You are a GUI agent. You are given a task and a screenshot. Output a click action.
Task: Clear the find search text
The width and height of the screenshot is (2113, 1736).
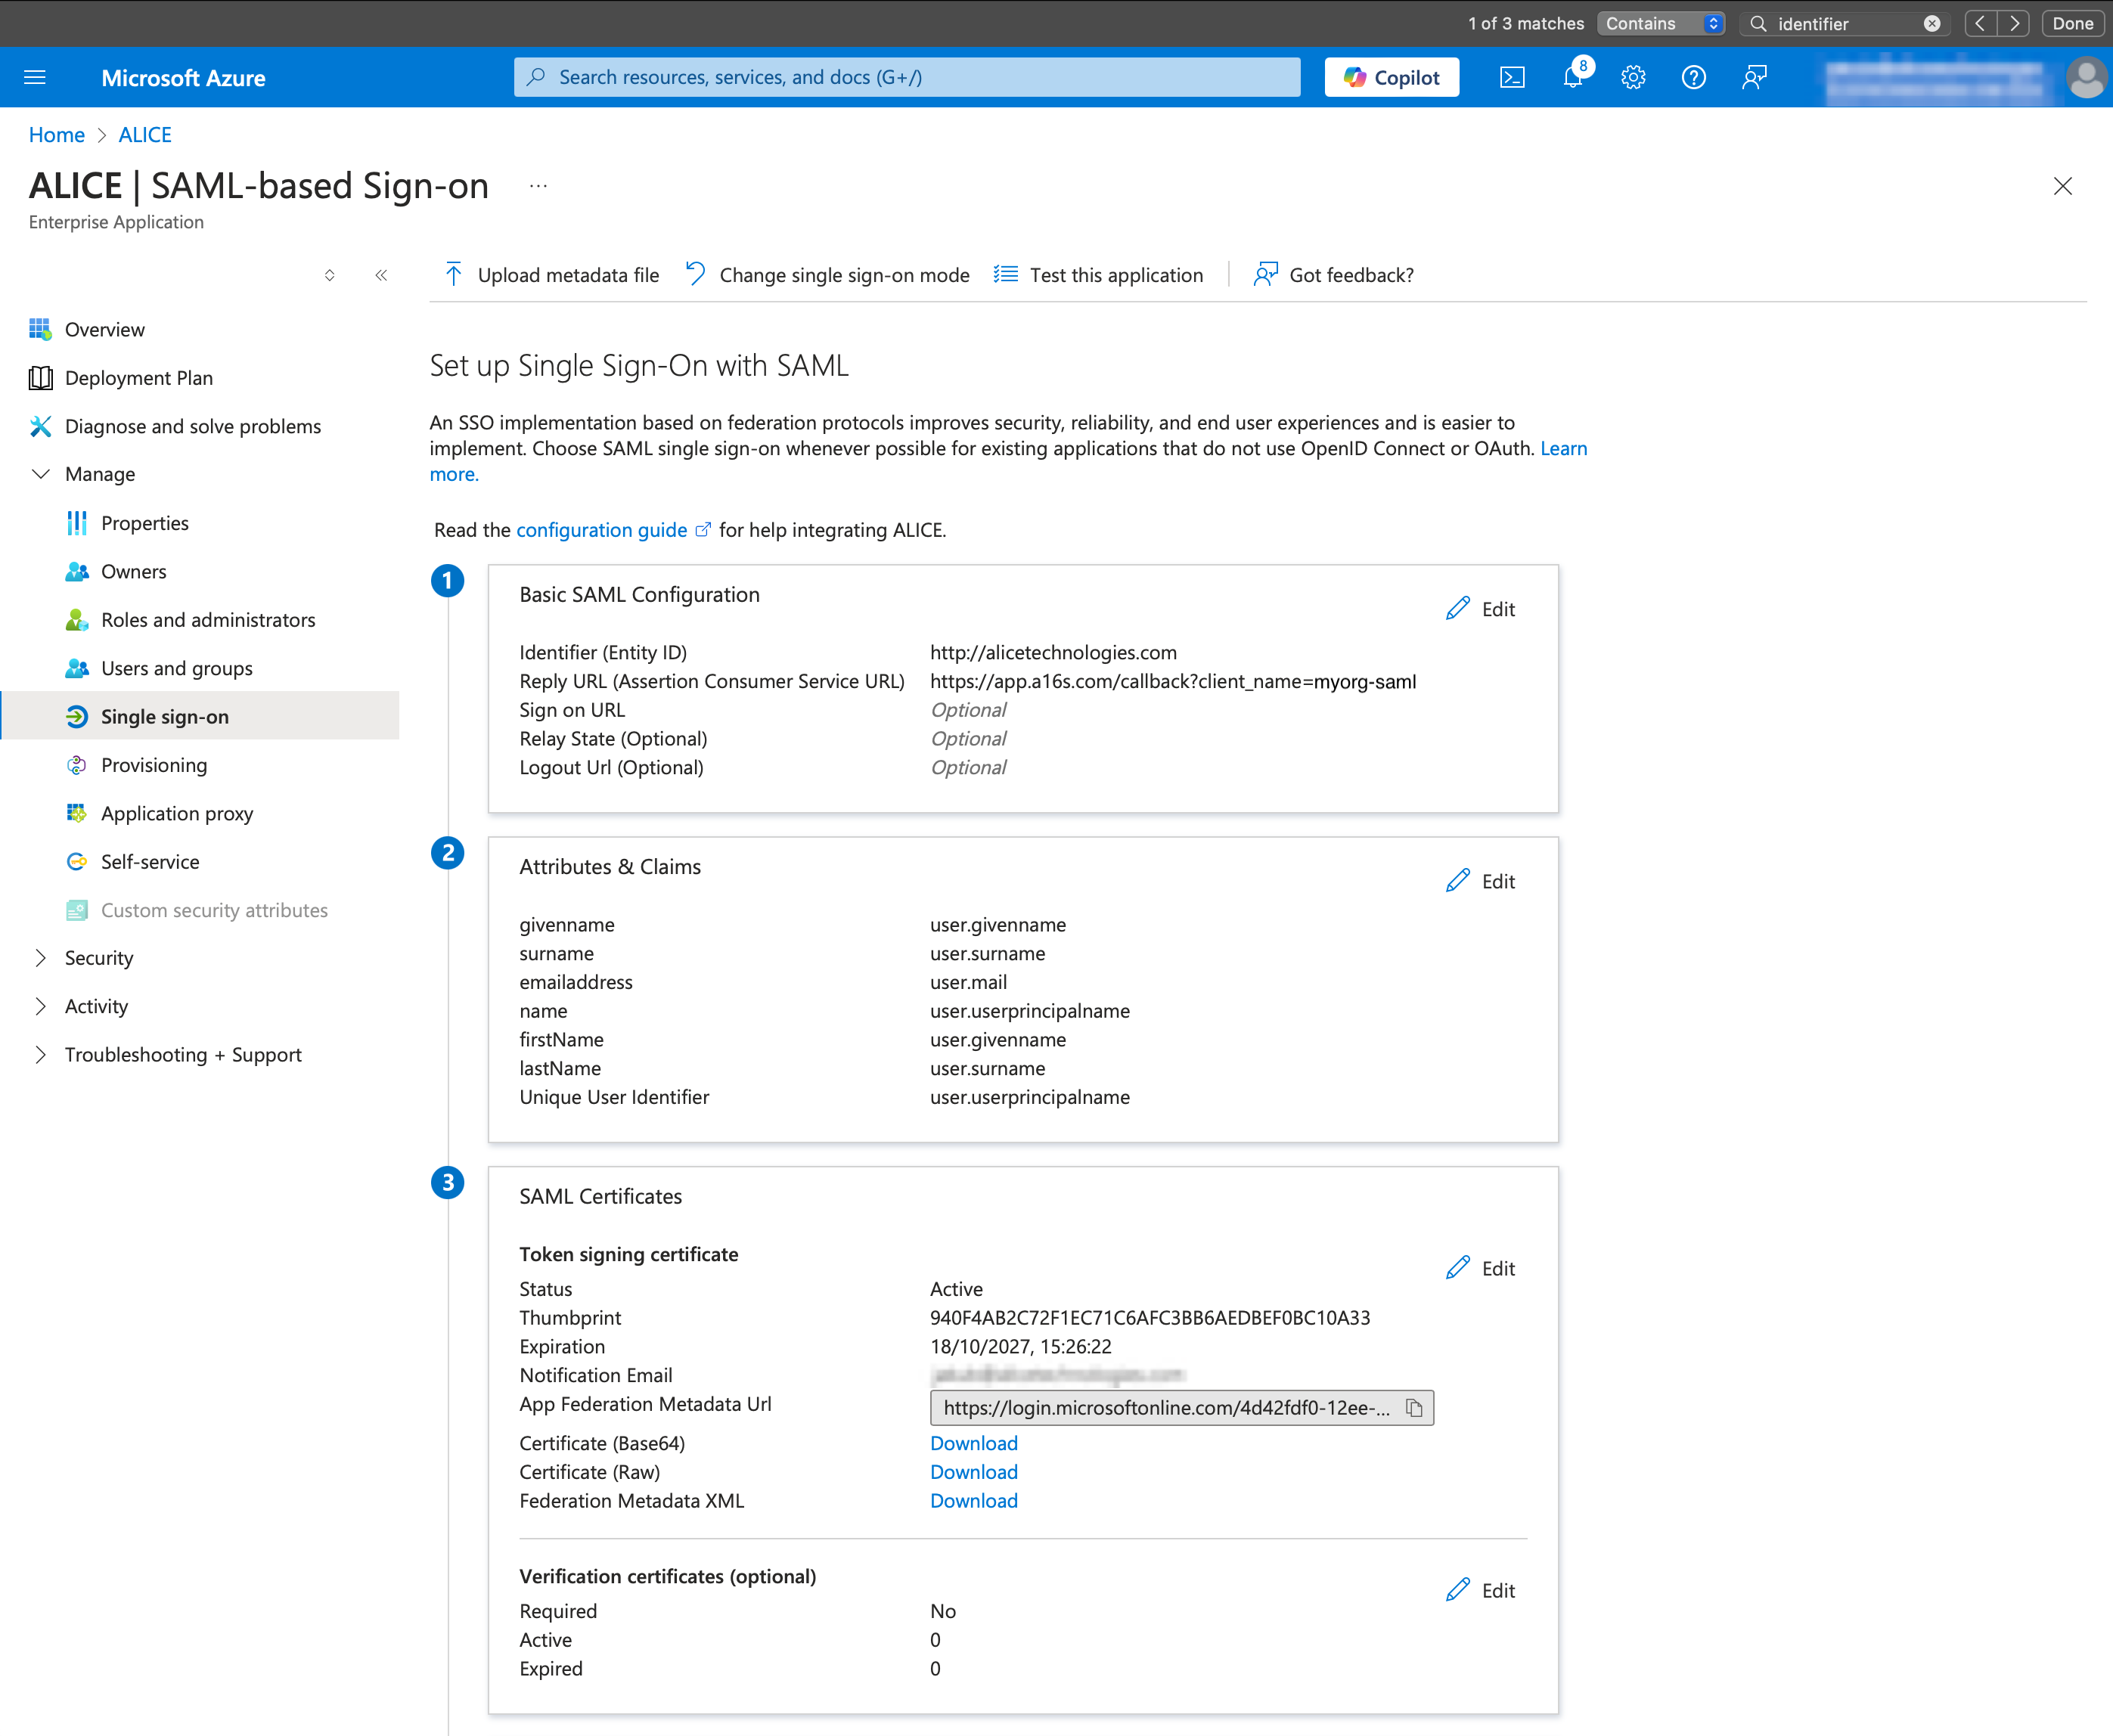(x=1932, y=23)
